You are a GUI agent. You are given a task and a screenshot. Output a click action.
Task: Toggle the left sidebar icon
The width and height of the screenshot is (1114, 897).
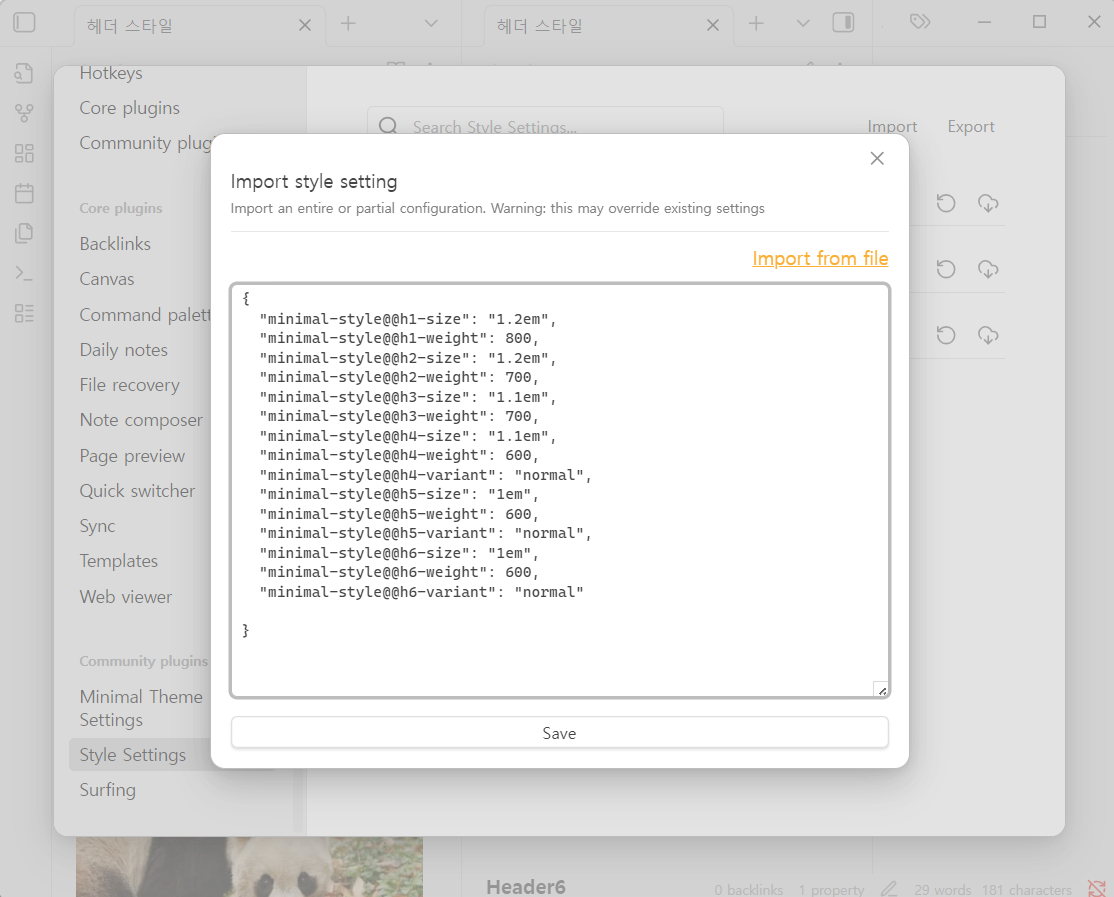point(24,23)
